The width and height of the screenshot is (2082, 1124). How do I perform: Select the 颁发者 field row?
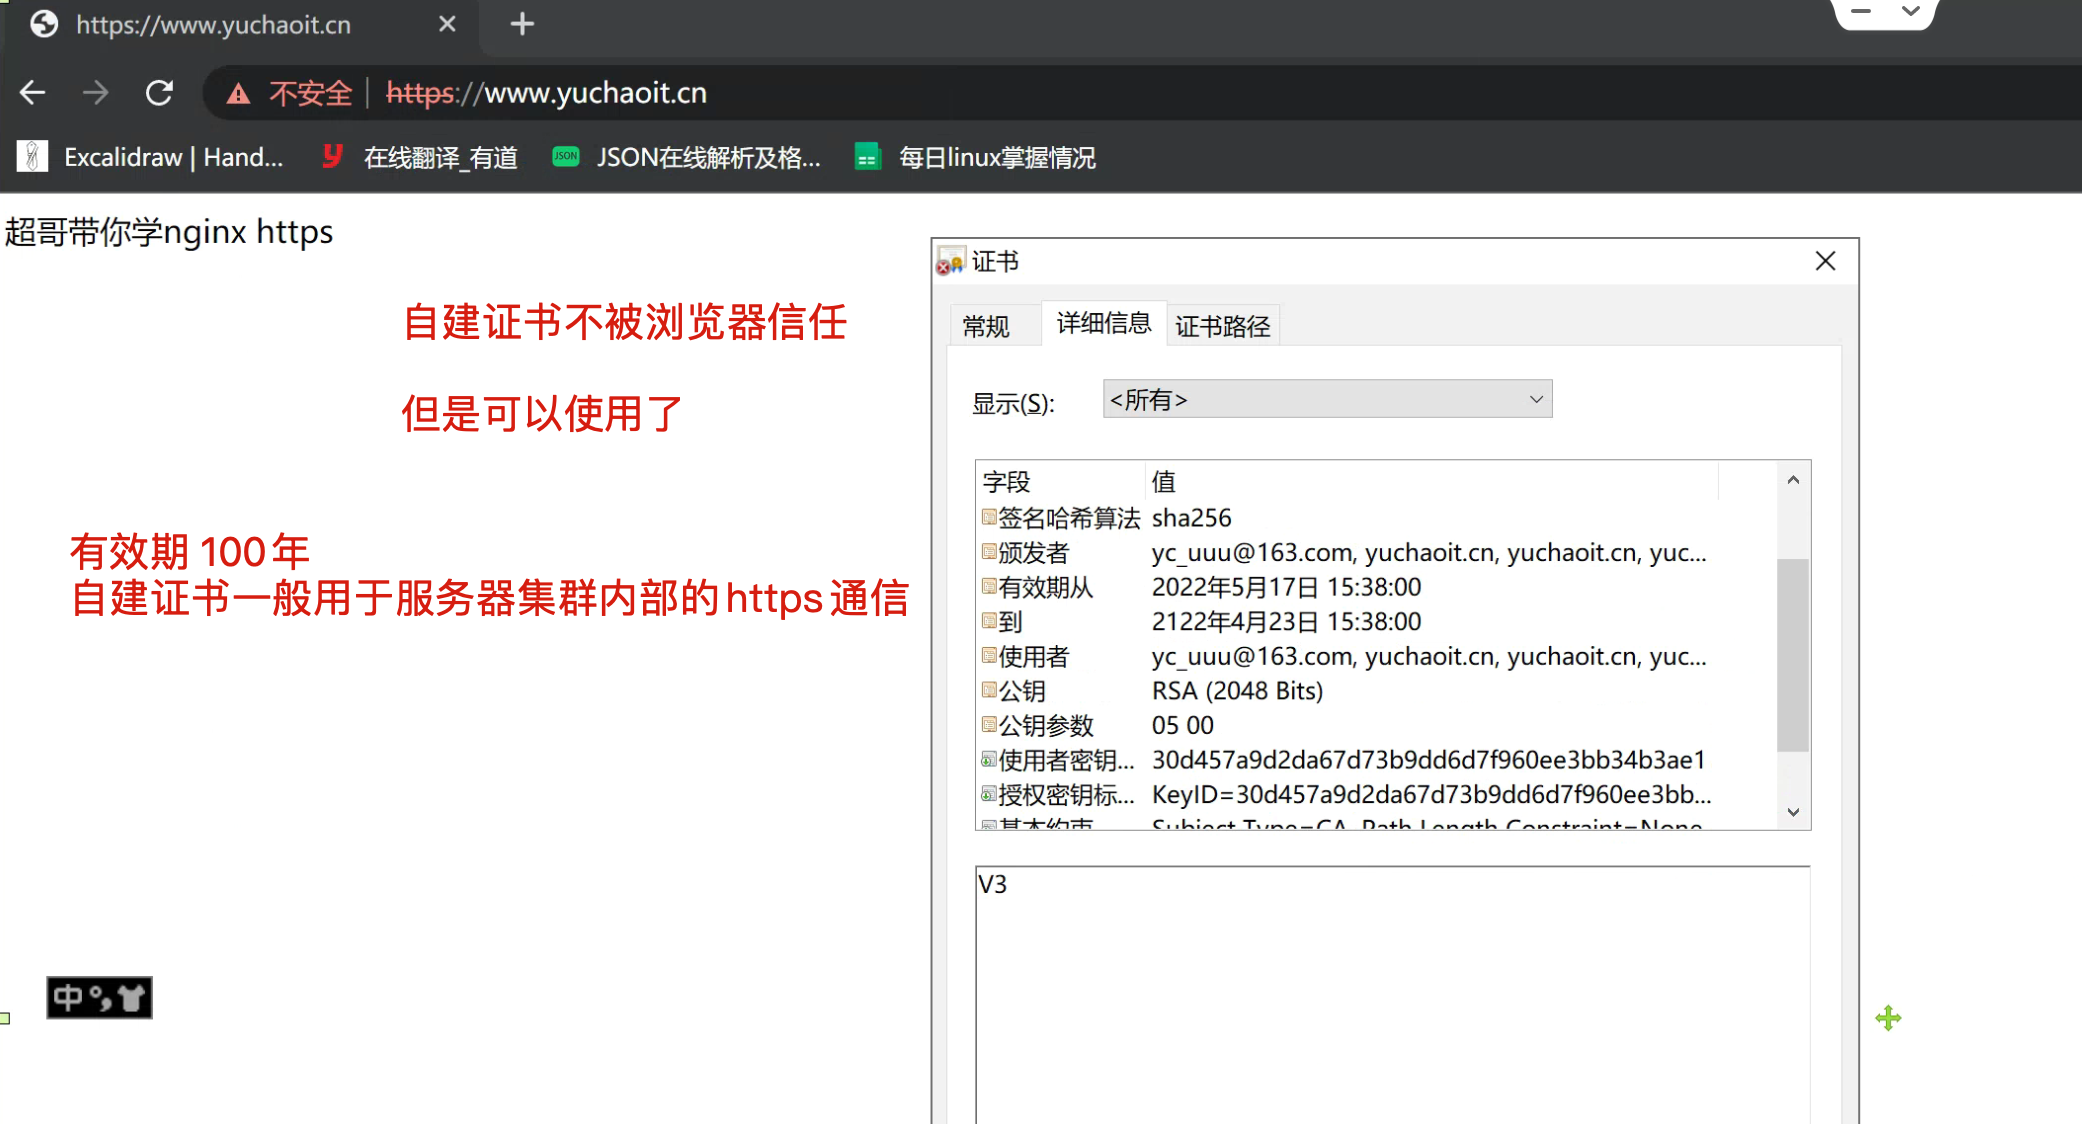click(x=1035, y=553)
